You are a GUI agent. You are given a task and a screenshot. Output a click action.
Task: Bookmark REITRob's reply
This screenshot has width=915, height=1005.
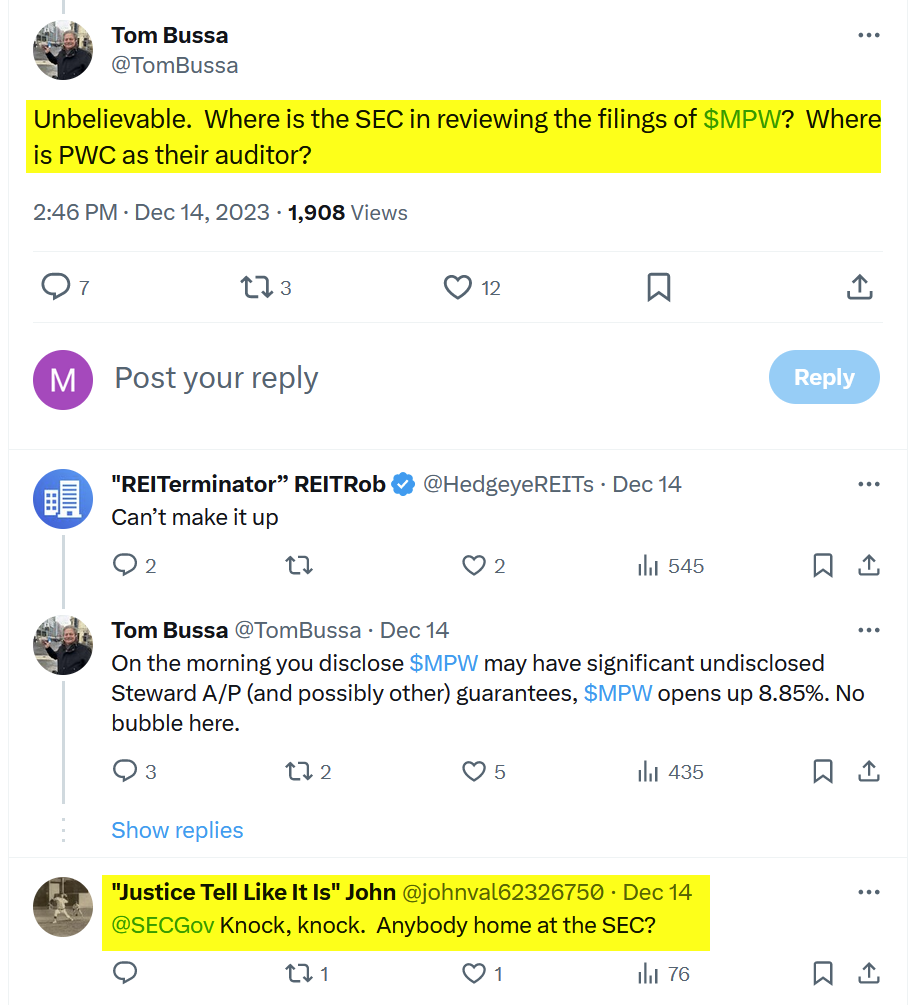click(x=823, y=566)
